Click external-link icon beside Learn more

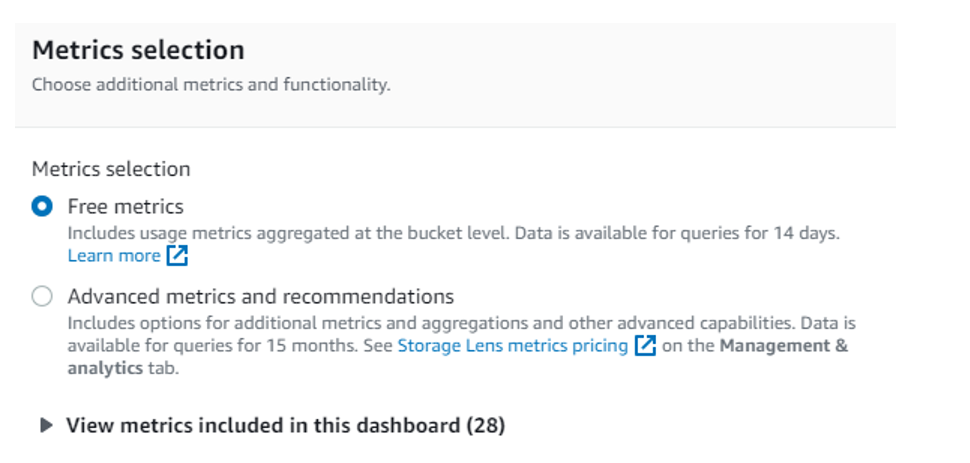click(x=177, y=256)
